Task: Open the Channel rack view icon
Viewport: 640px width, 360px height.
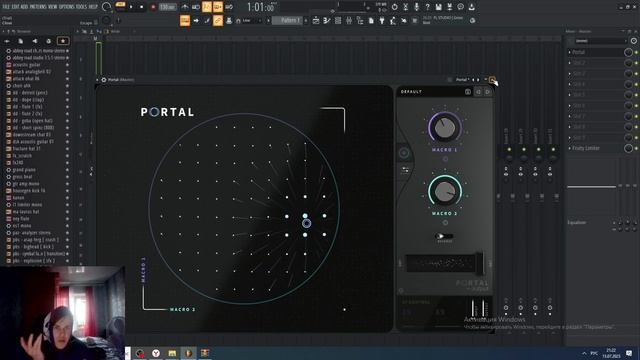Action: (338, 20)
